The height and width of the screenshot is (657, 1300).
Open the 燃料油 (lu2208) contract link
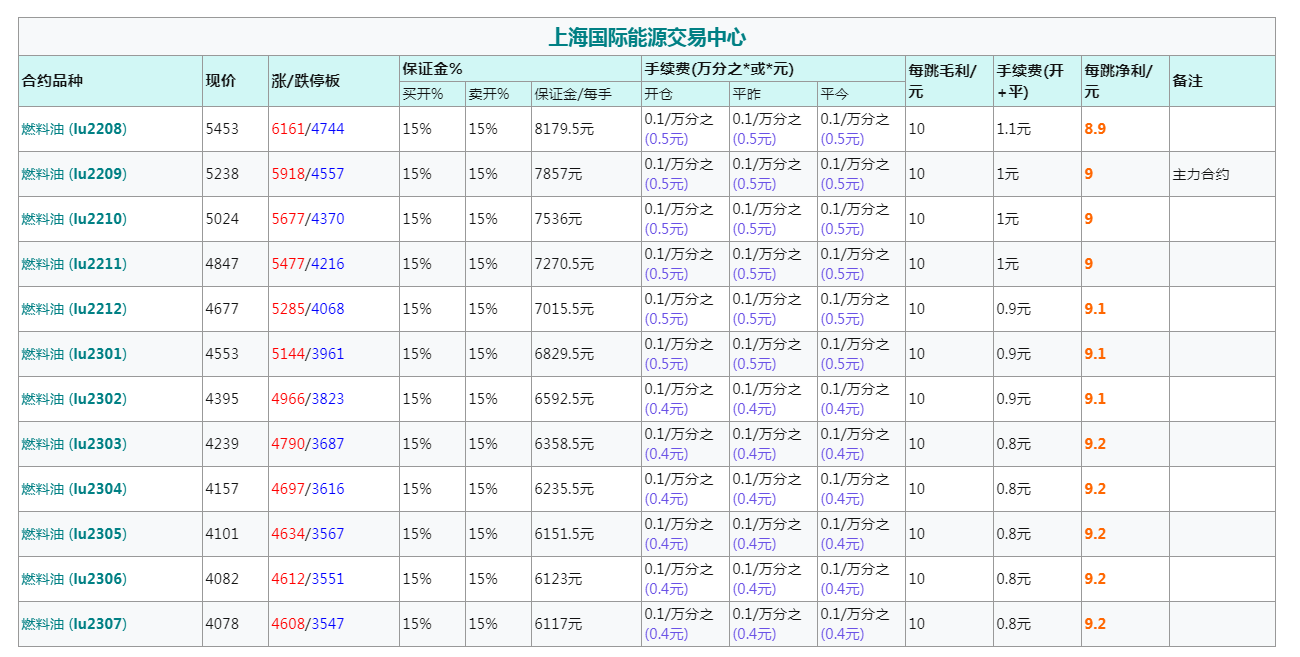click(74, 129)
